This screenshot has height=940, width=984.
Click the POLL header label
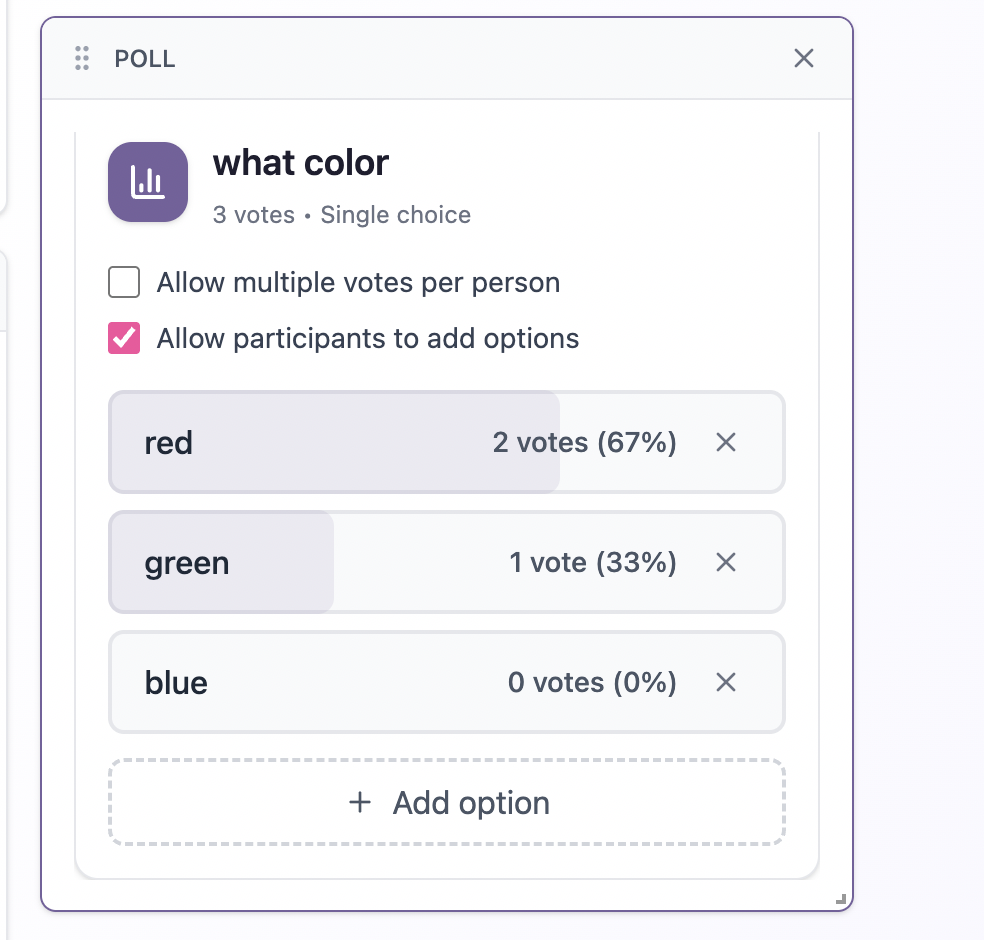click(x=145, y=59)
